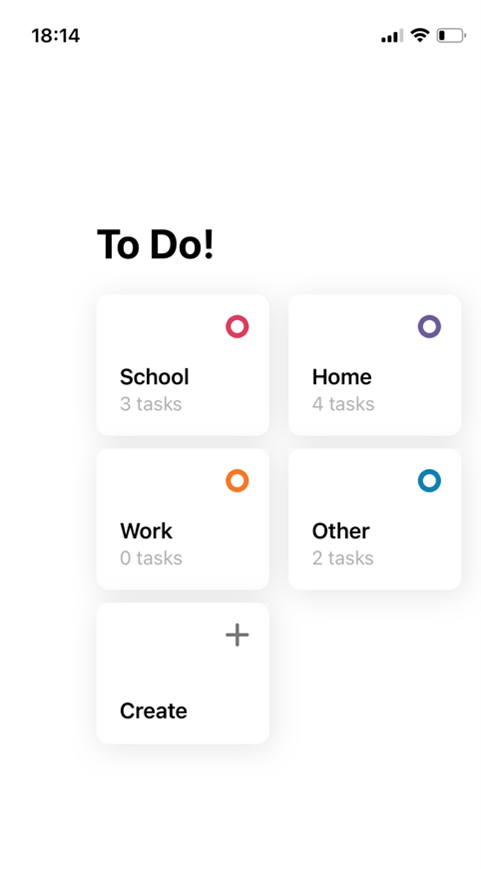Screen dimensions: 481x869
Task: Tap the To Do! heading
Action: [x=155, y=244]
